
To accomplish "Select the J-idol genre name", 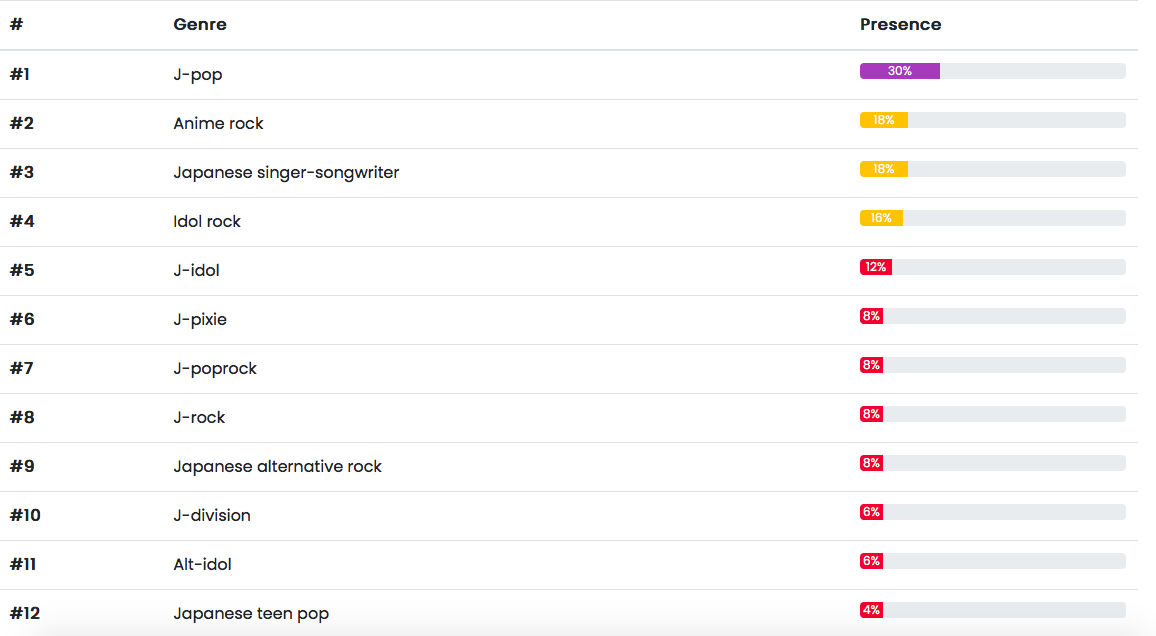I will (x=196, y=270).
